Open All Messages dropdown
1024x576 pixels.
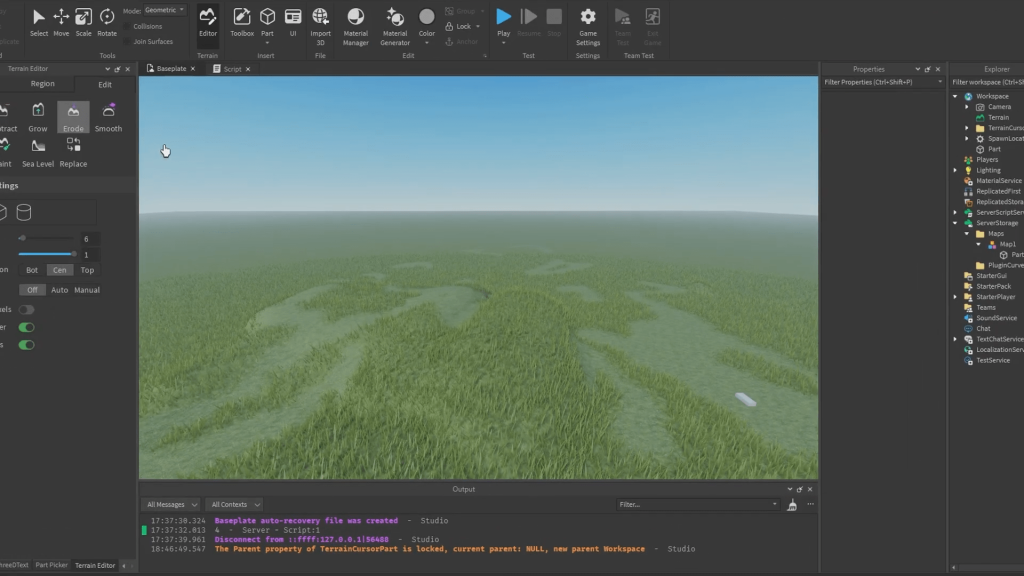[x=172, y=504]
